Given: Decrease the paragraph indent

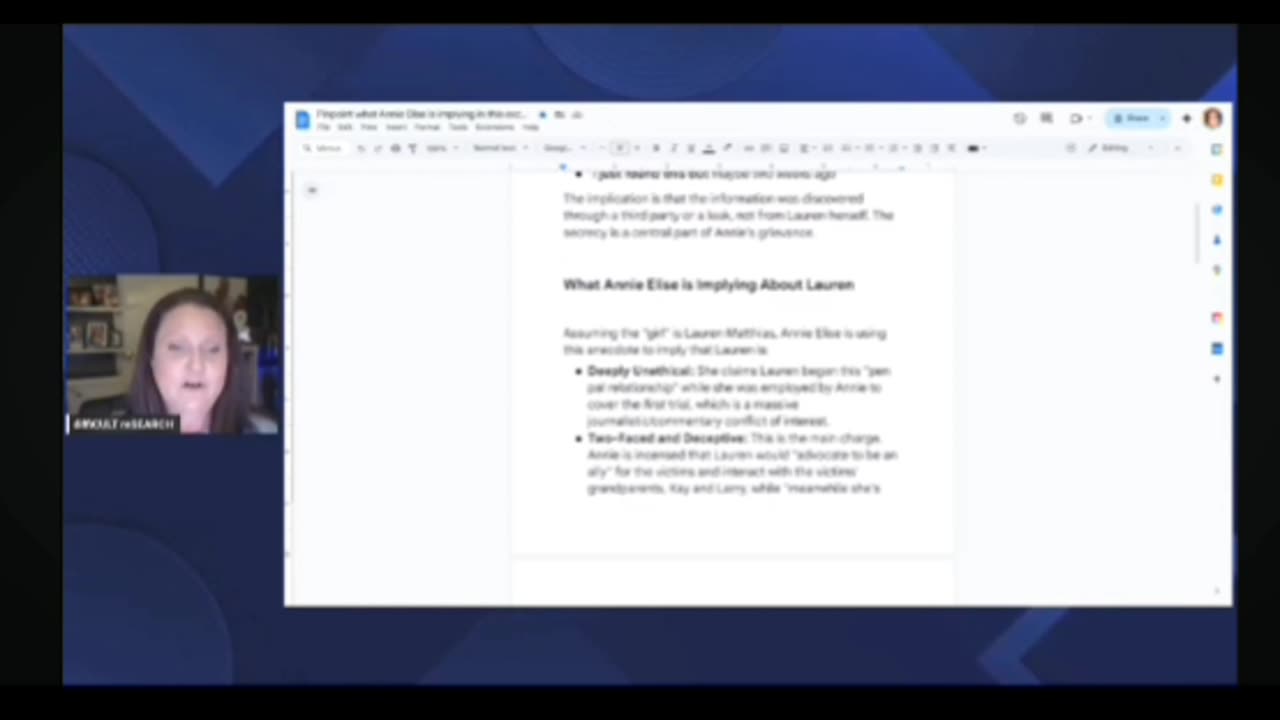Looking at the screenshot, I should 917,148.
